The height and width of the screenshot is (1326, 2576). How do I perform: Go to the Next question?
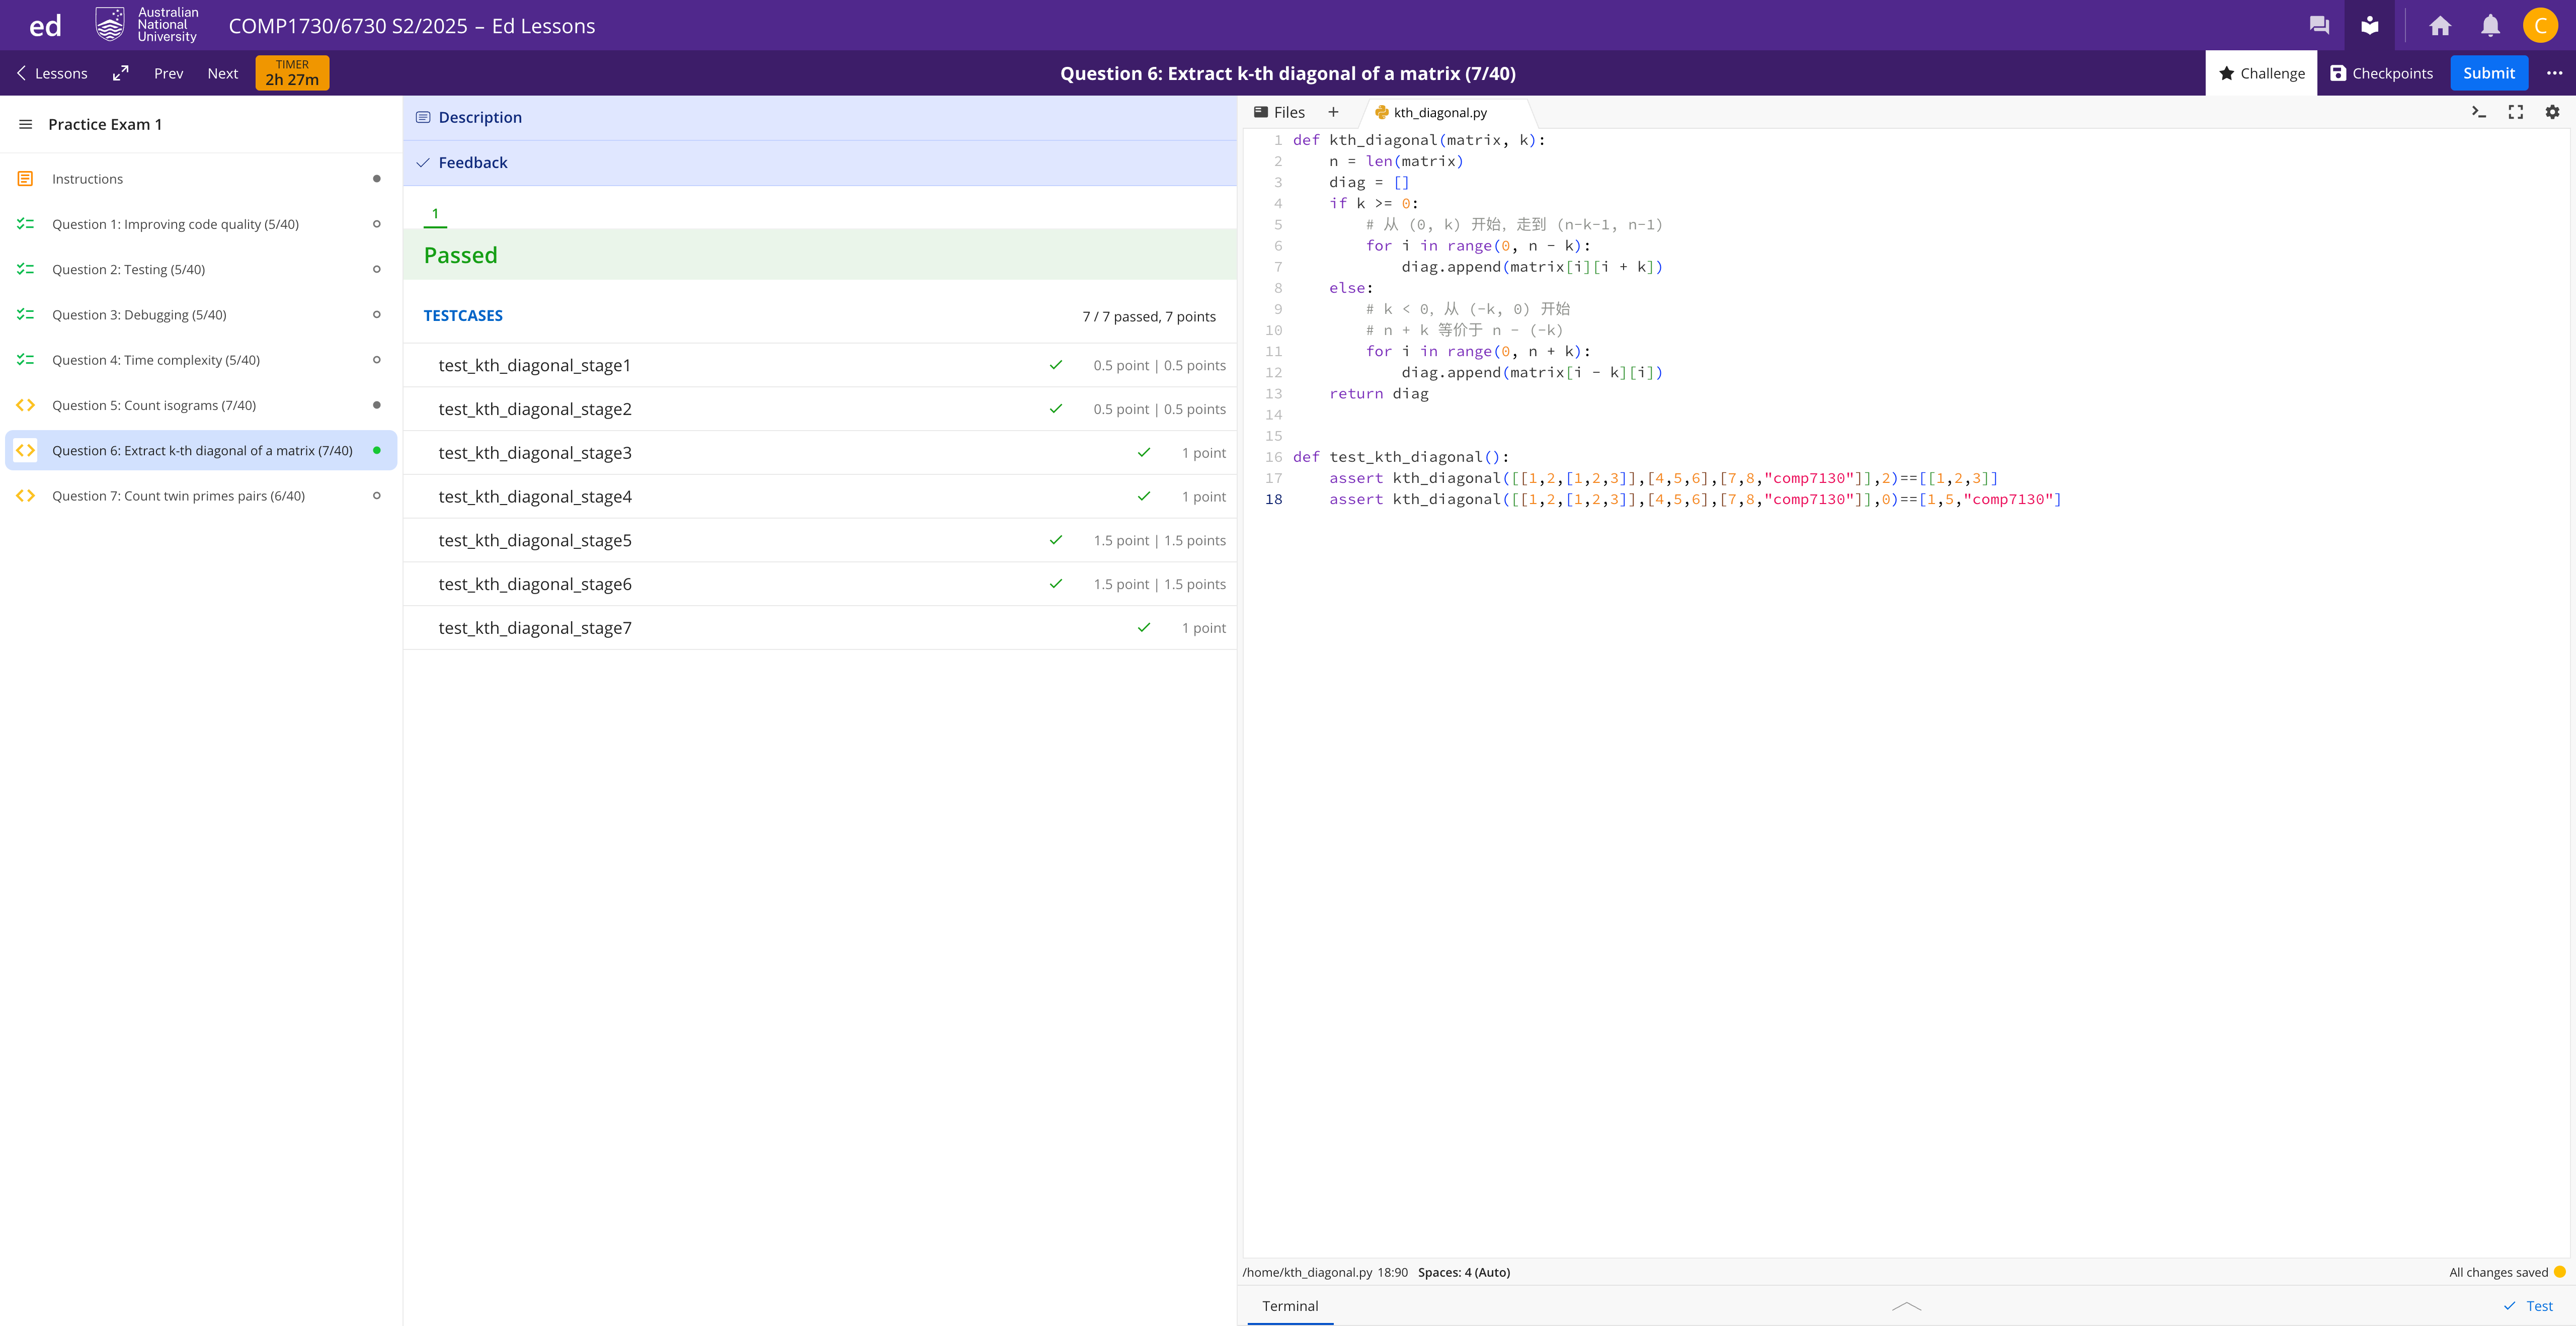[x=222, y=73]
